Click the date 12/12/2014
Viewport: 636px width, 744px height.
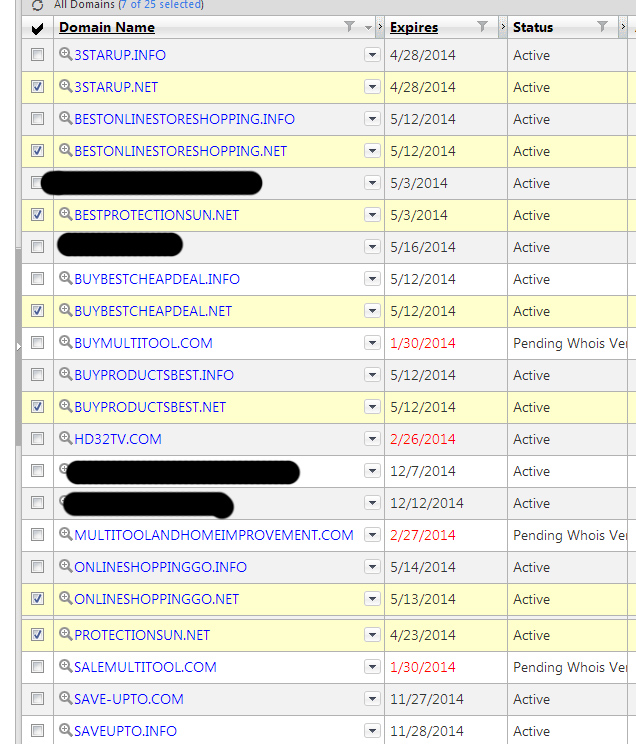(x=427, y=503)
